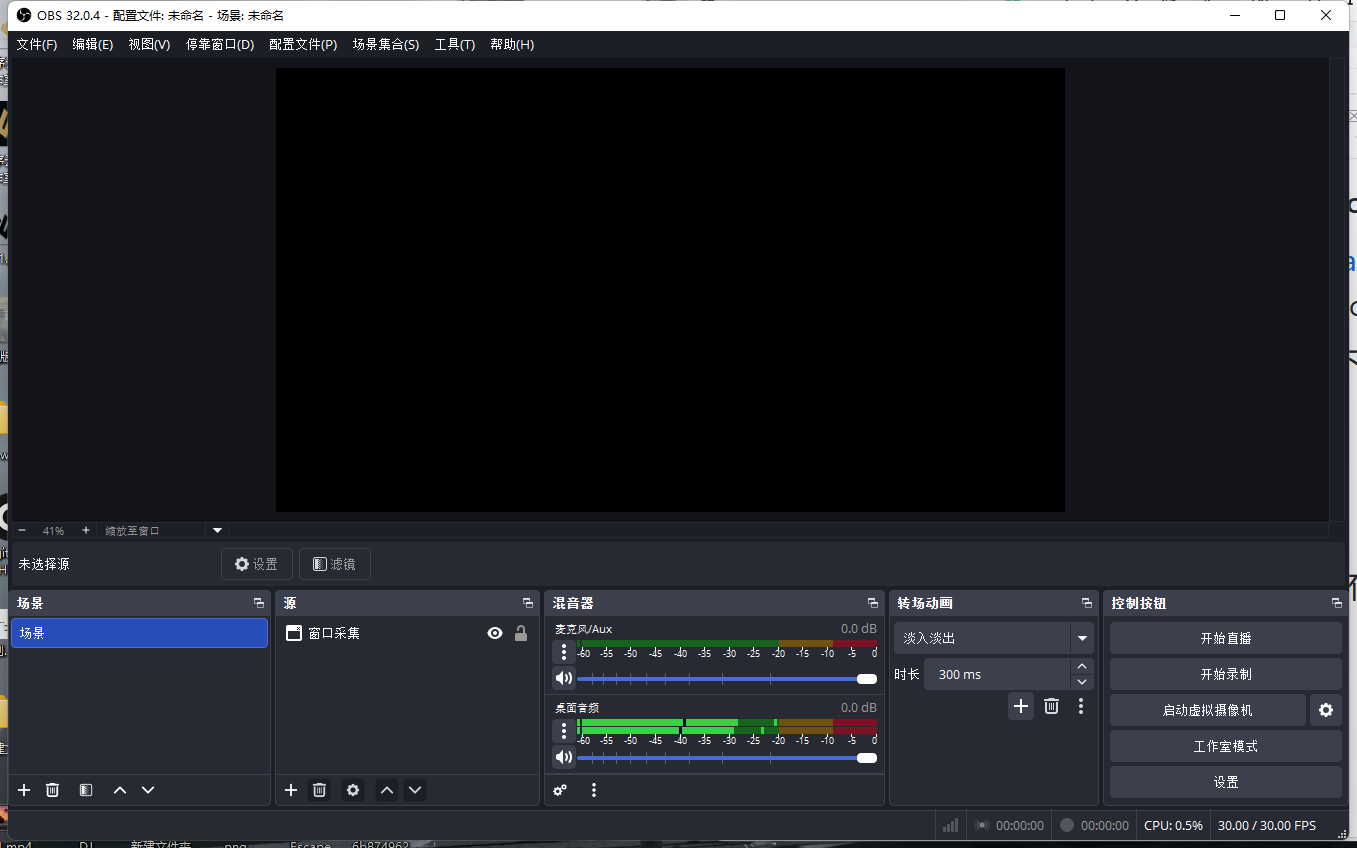Hide the 窗口采集 source via eye icon

[x=495, y=633]
